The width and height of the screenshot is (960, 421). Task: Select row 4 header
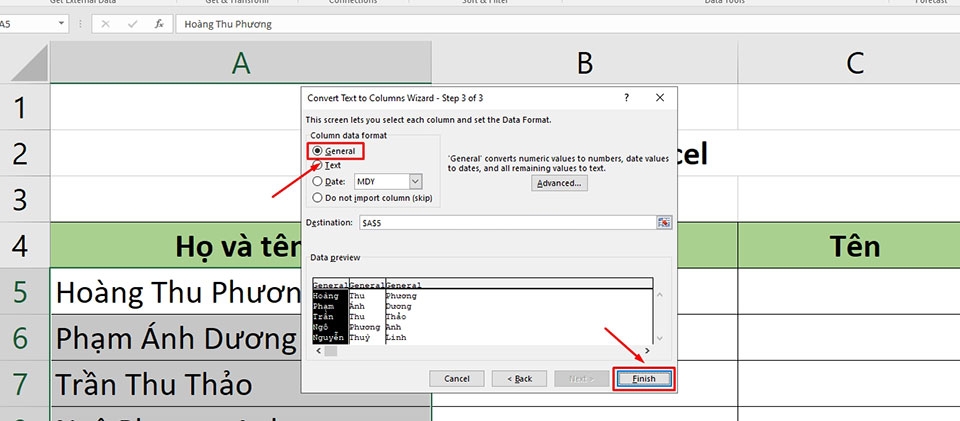[x=24, y=245]
